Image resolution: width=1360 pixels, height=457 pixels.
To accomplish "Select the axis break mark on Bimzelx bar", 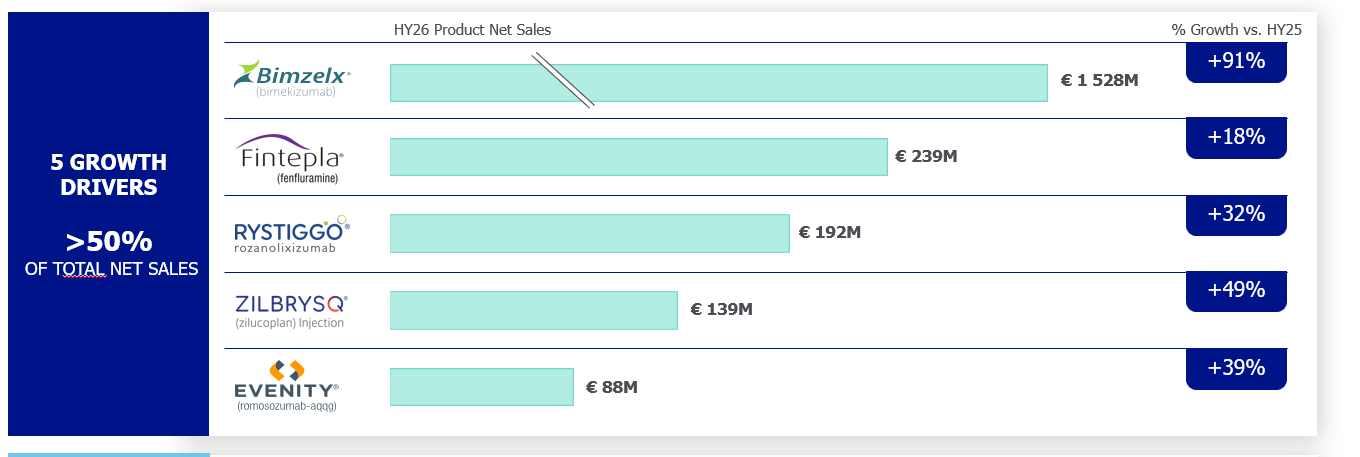I will point(563,80).
